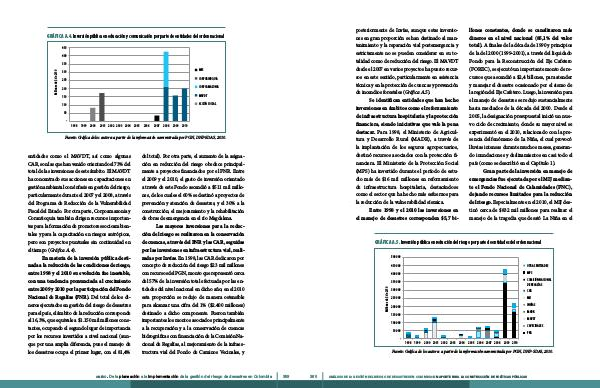The width and height of the screenshot is (600, 388).
Task: Click the source caption under Gráfica A.4
Action: (145, 137)
